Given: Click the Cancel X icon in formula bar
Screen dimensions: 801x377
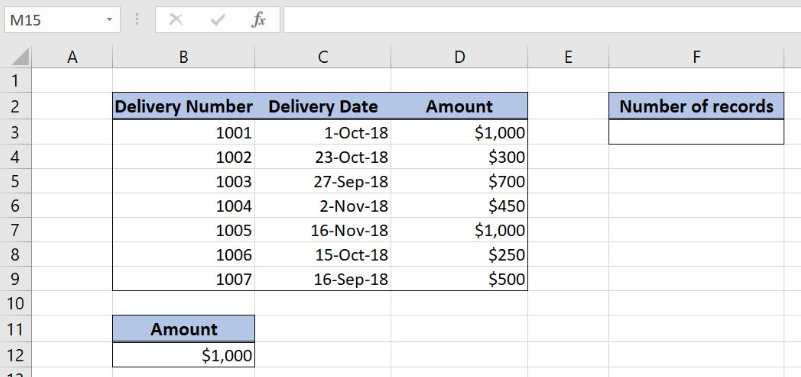Looking at the screenshot, I should point(176,20).
